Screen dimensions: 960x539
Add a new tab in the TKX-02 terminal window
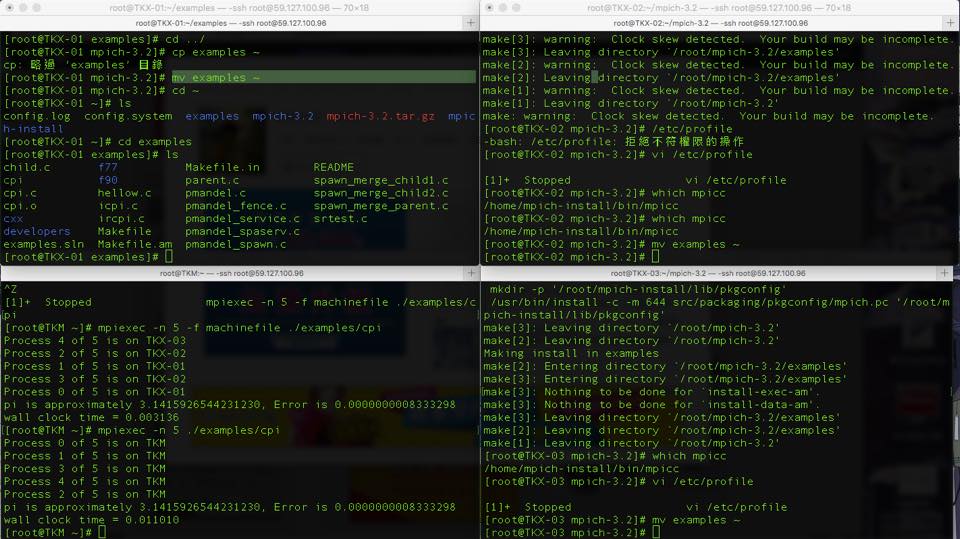click(950, 23)
